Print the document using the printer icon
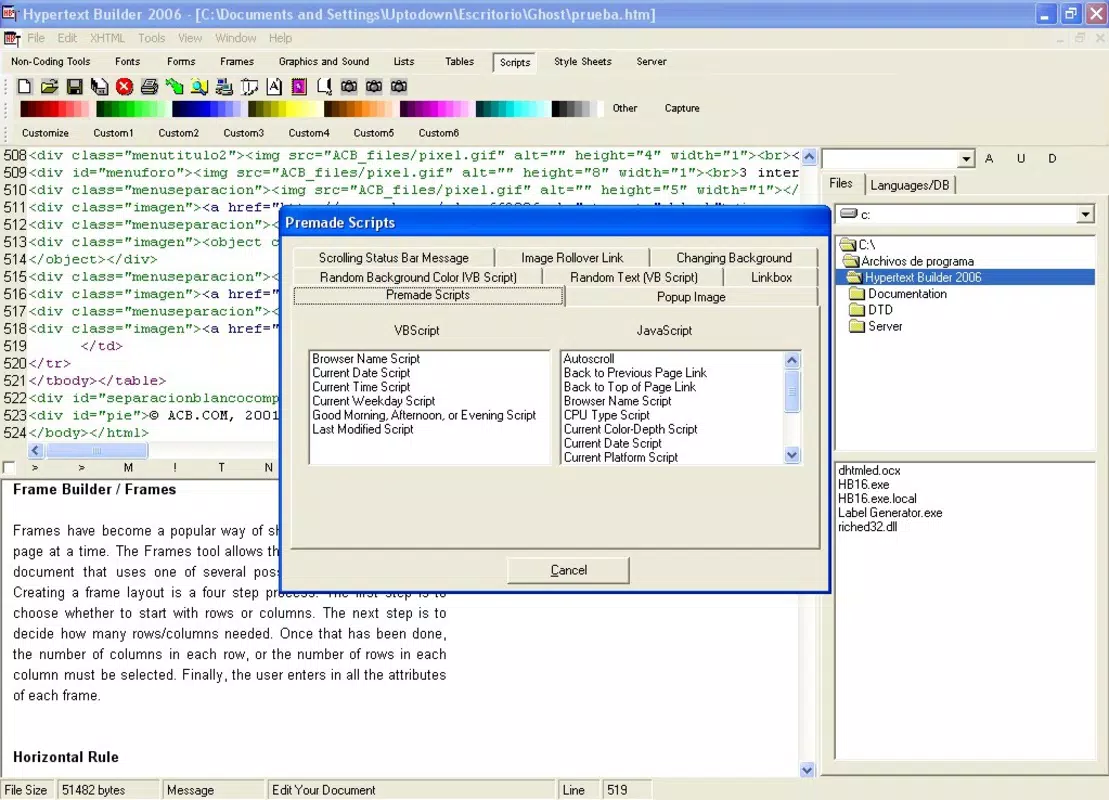 tap(149, 86)
